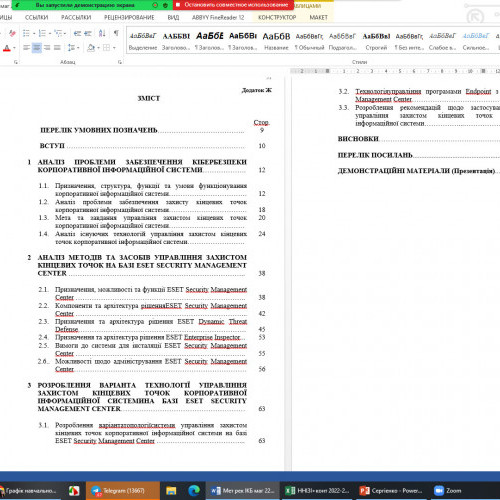
Task: Expand the multilevel list dropdown arrow
Action: coord(65,33)
